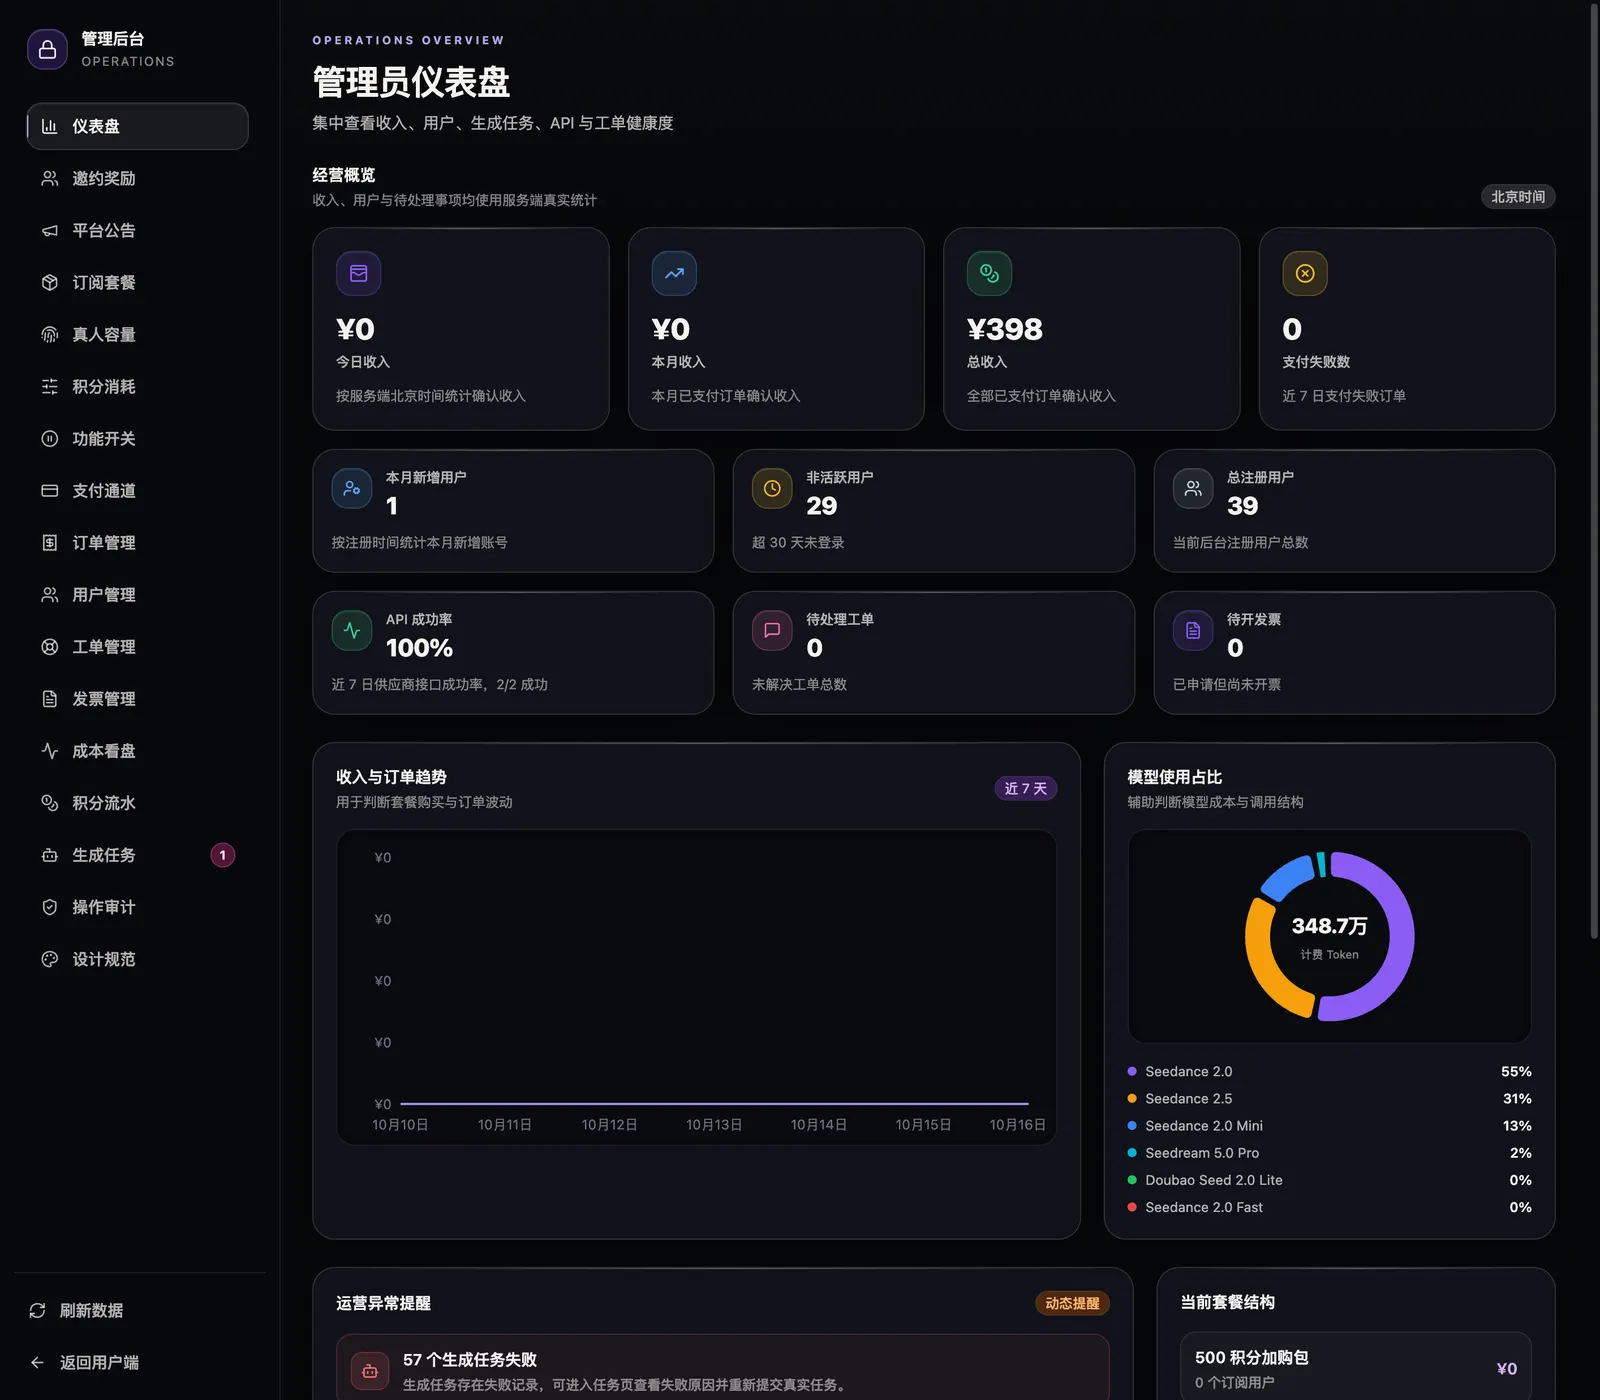The height and width of the screenshot is (1400, 1600).
Task: Go to 邀约奖励 in the sidebar
Action: tap(138, 178)
